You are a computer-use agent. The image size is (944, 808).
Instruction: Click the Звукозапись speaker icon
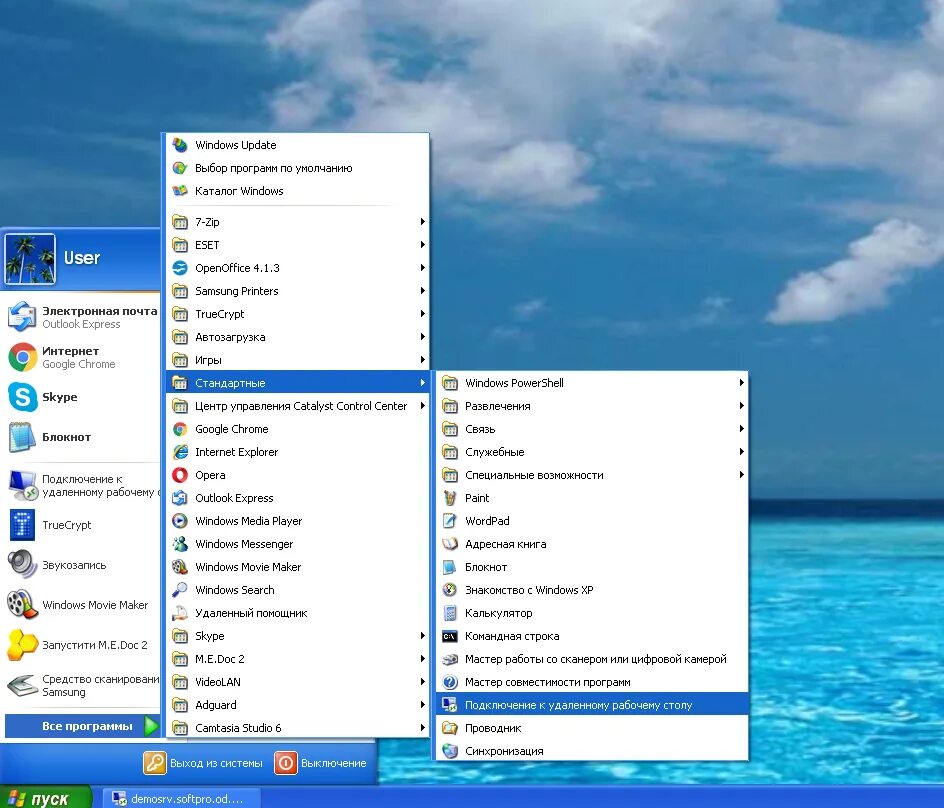(22, 565)
